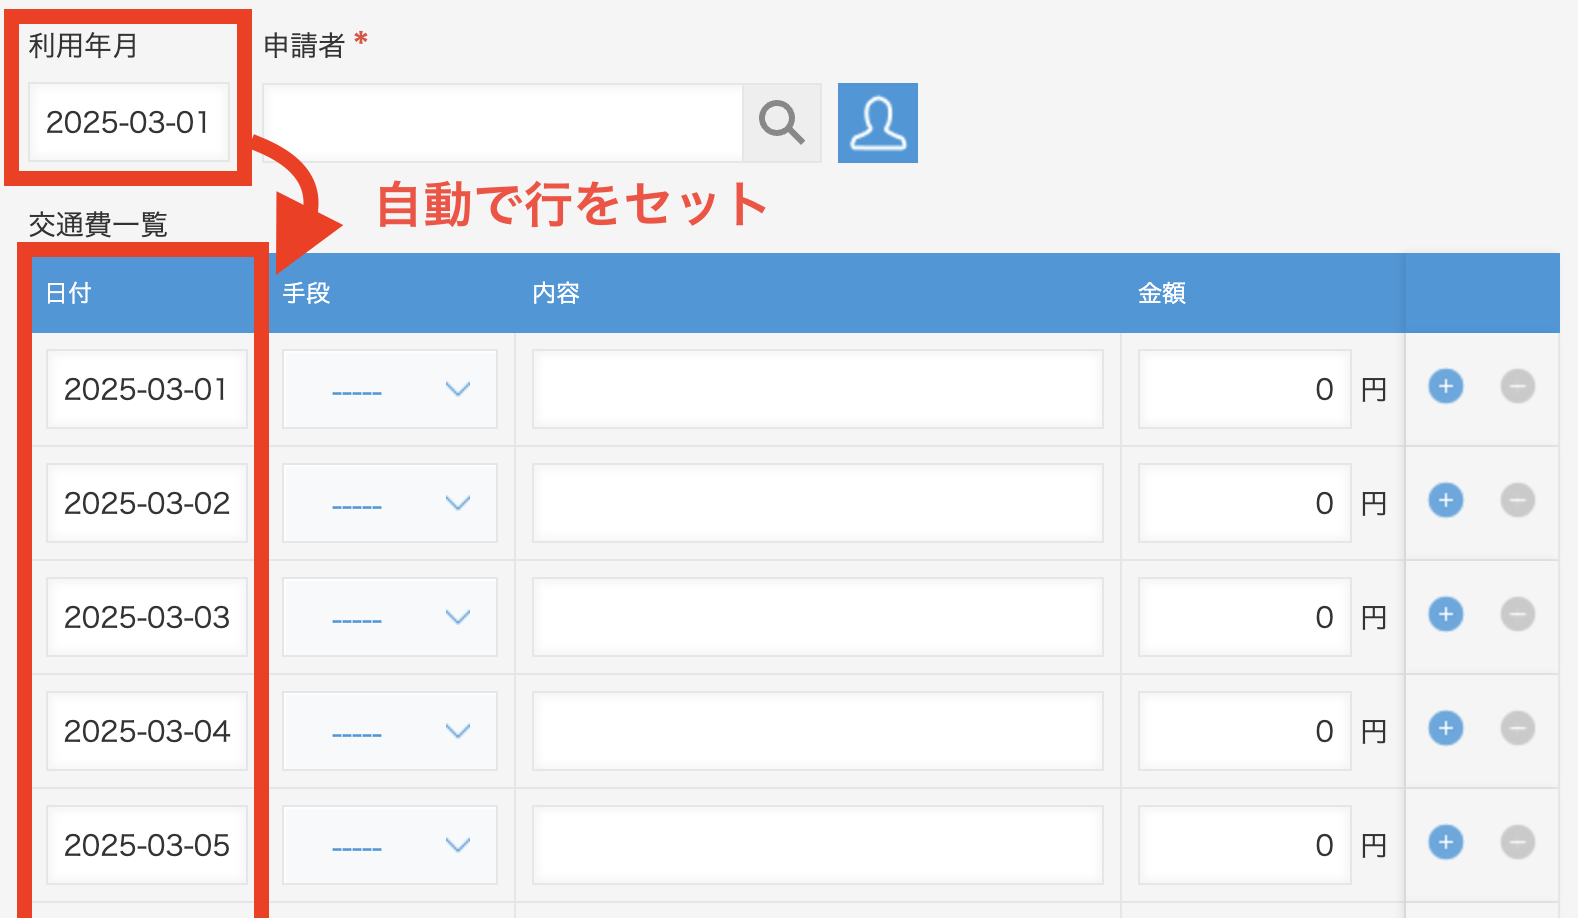Viewport: 1578px width, 918px height.
Task: Remove the 2025-03-03 row
Action: tap(1518, 614)
